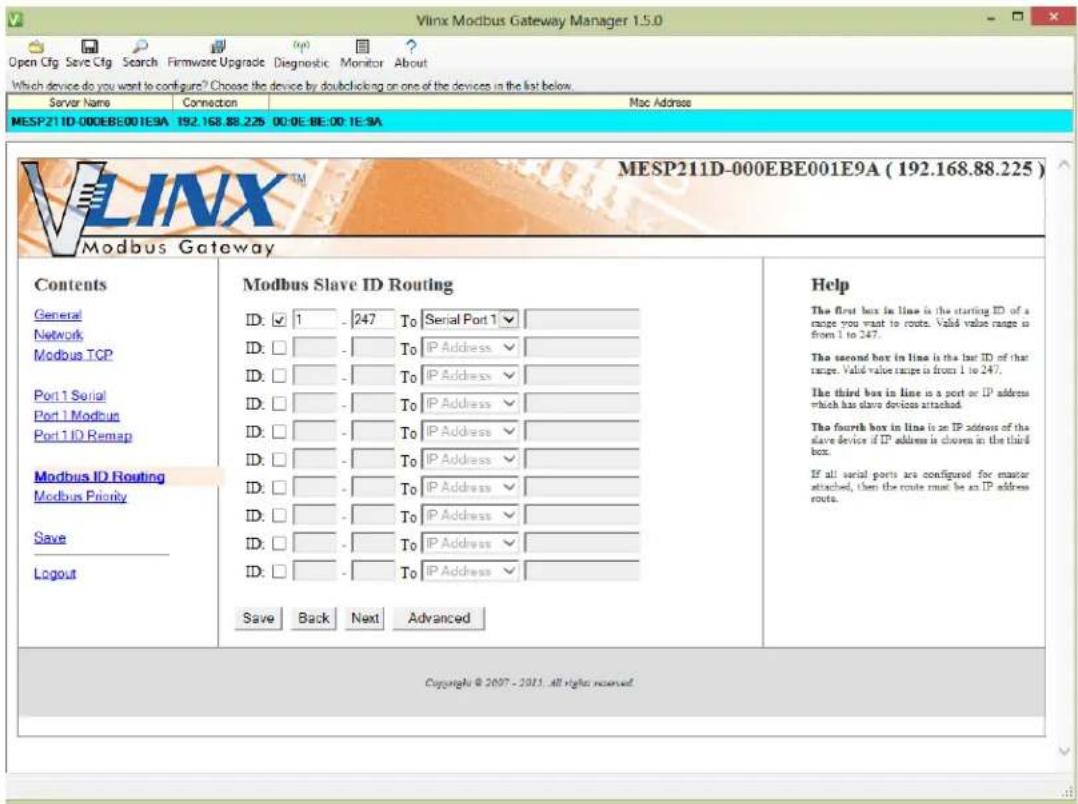
Task: Click the application icon in title bar
Action: pyautogui.click(x=14, y=19)
